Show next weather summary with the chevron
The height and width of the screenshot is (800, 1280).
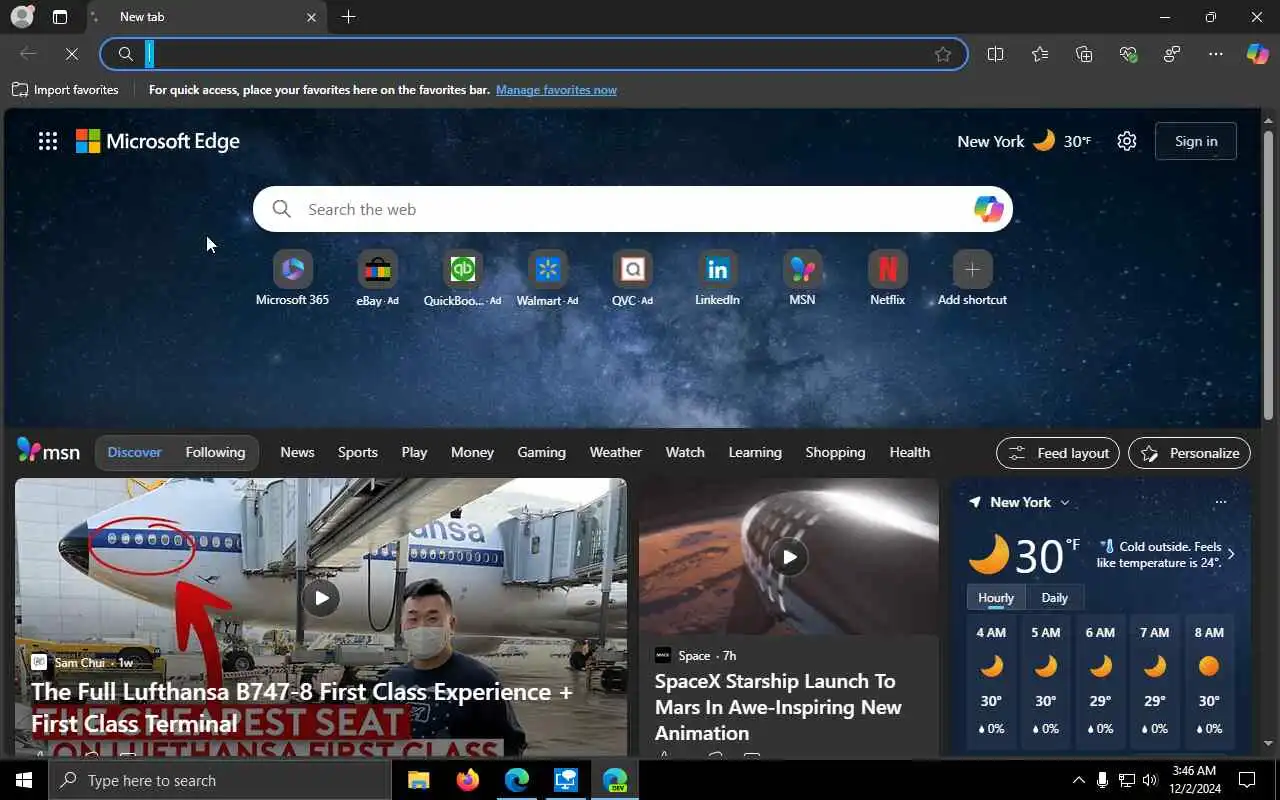(1231, 554)
